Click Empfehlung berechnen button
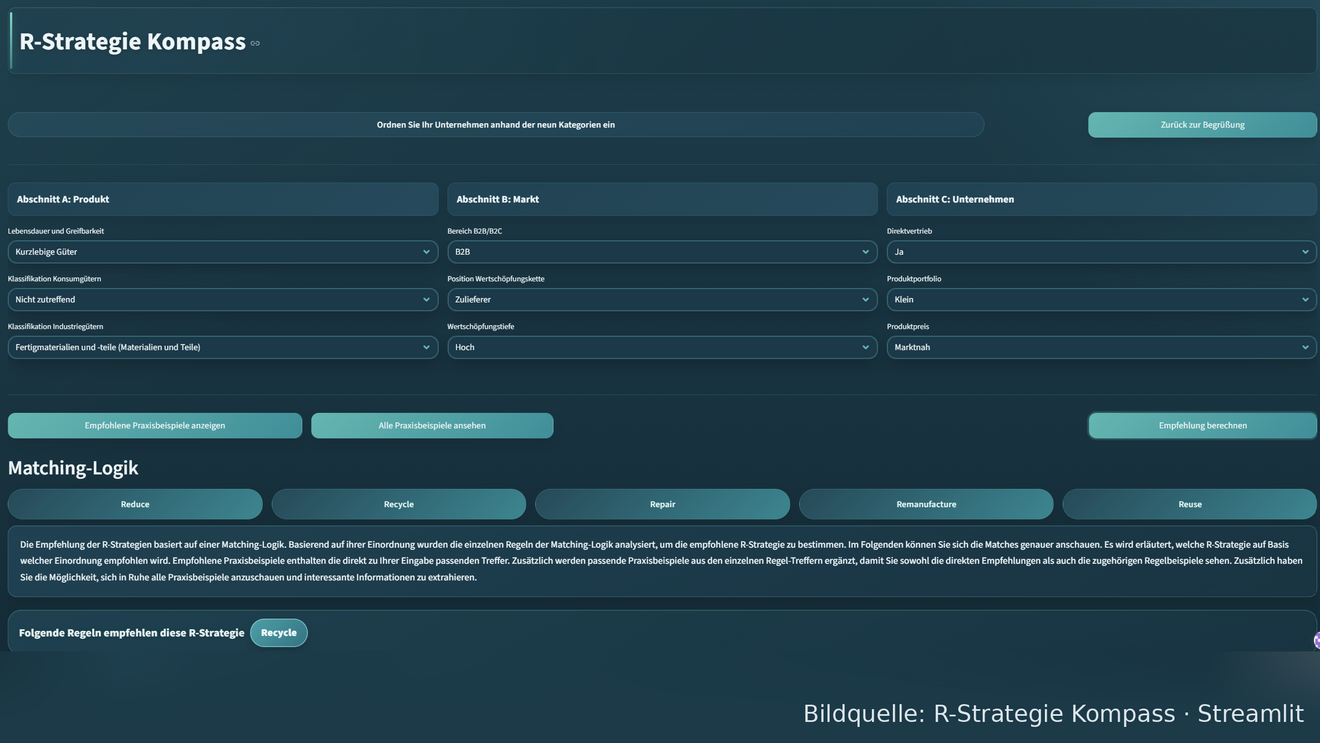The image size is (1320, 743). (1203, 425)
